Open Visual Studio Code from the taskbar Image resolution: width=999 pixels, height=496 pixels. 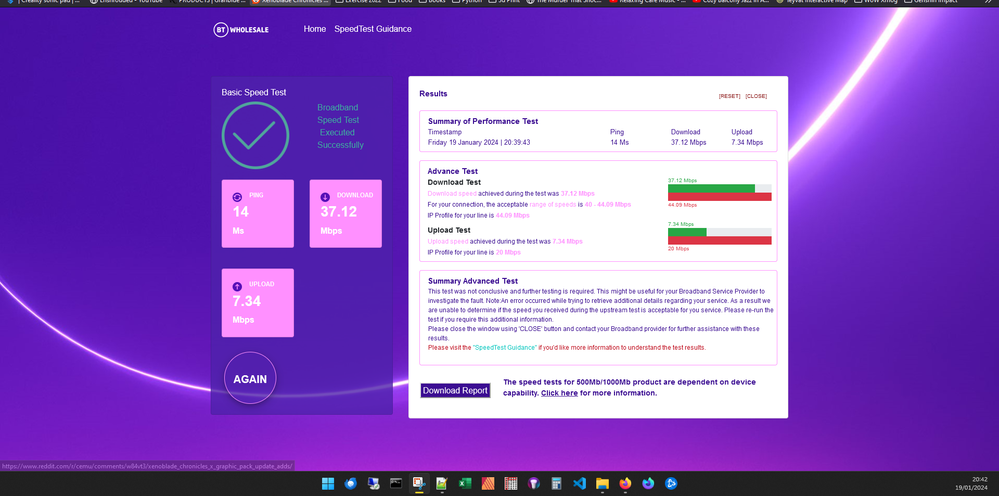click(579, 484)
